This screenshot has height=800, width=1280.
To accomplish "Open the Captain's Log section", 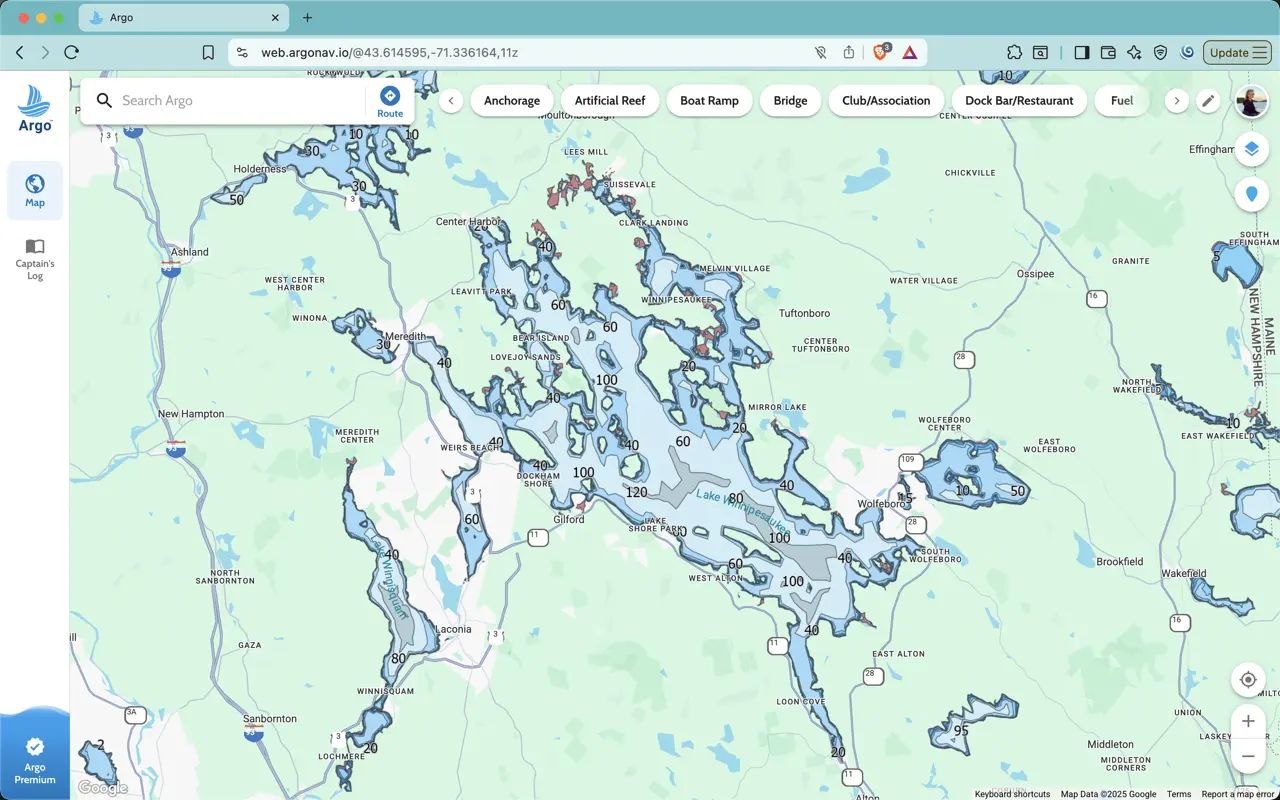I will [x=35, y=258].
